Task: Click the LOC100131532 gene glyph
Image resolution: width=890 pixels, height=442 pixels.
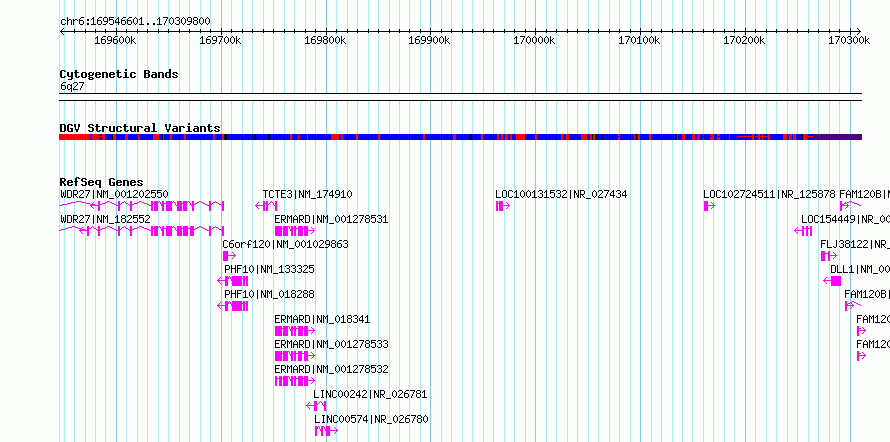Action: tap(502, 206)
